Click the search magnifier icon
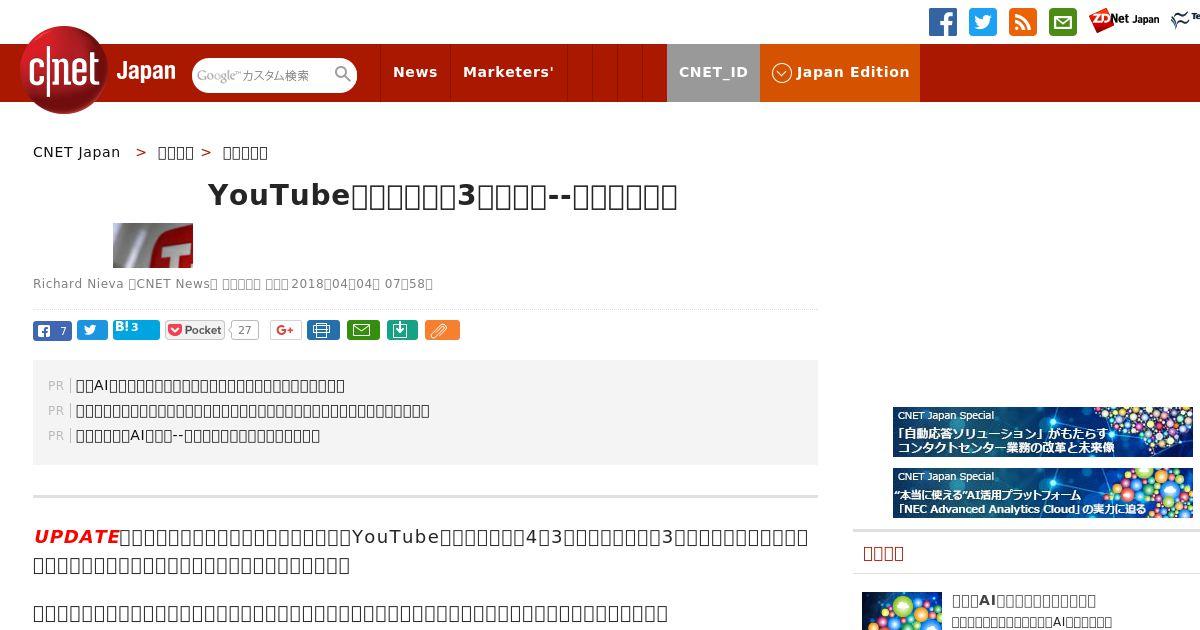 click(343, 74)
